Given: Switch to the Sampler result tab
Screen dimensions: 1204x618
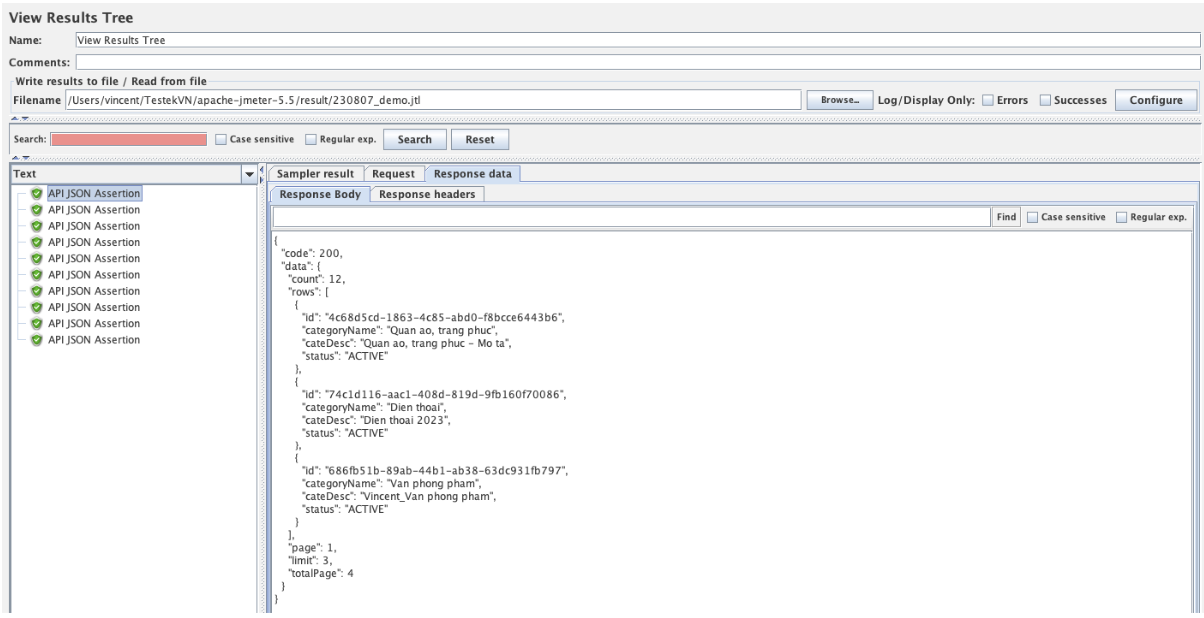Looking at the screenshot, I should pos(316,174).
